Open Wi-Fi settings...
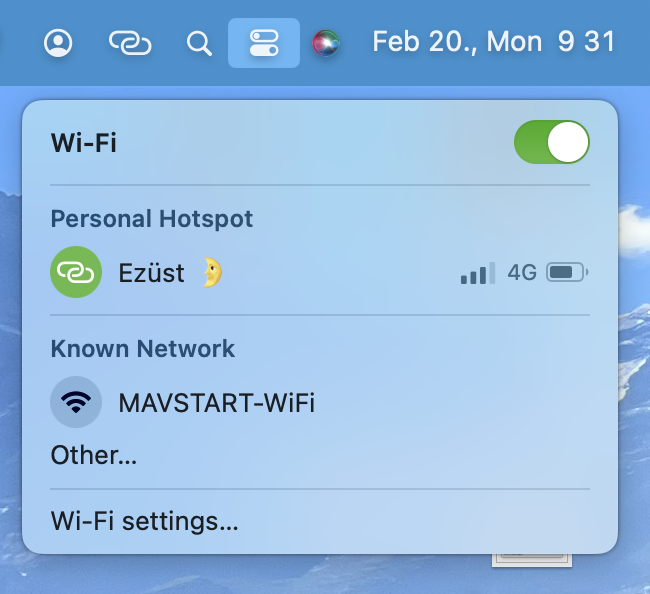The width and height of the screenshot is (650, 594). [144, 521]
